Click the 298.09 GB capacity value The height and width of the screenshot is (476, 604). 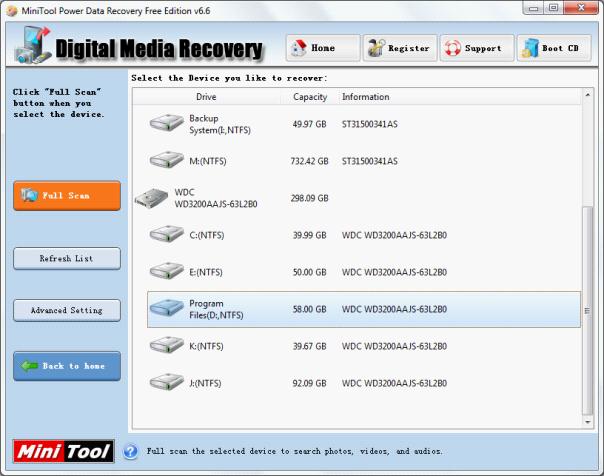point(309,198)
